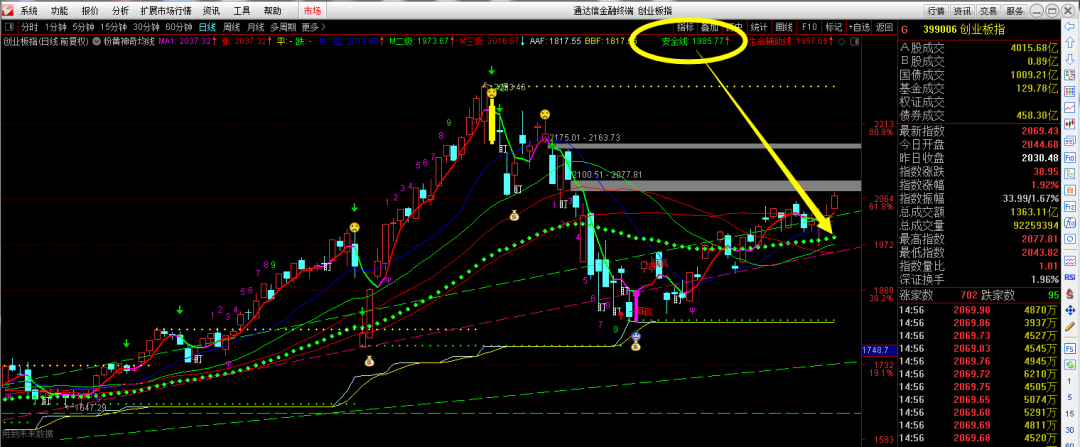Click the 指标 toolbar button
The image size is (1080, 447).
pyautogui.click(x=685, y=27)
